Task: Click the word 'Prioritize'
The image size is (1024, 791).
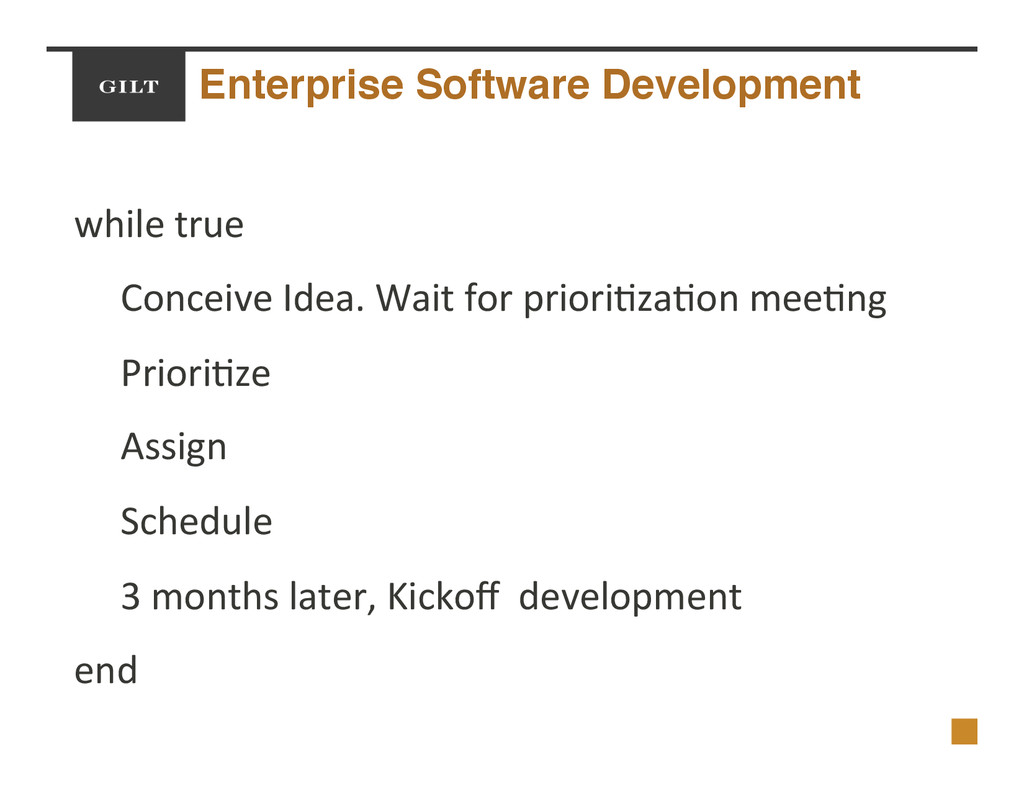Action: pos(195,374)
